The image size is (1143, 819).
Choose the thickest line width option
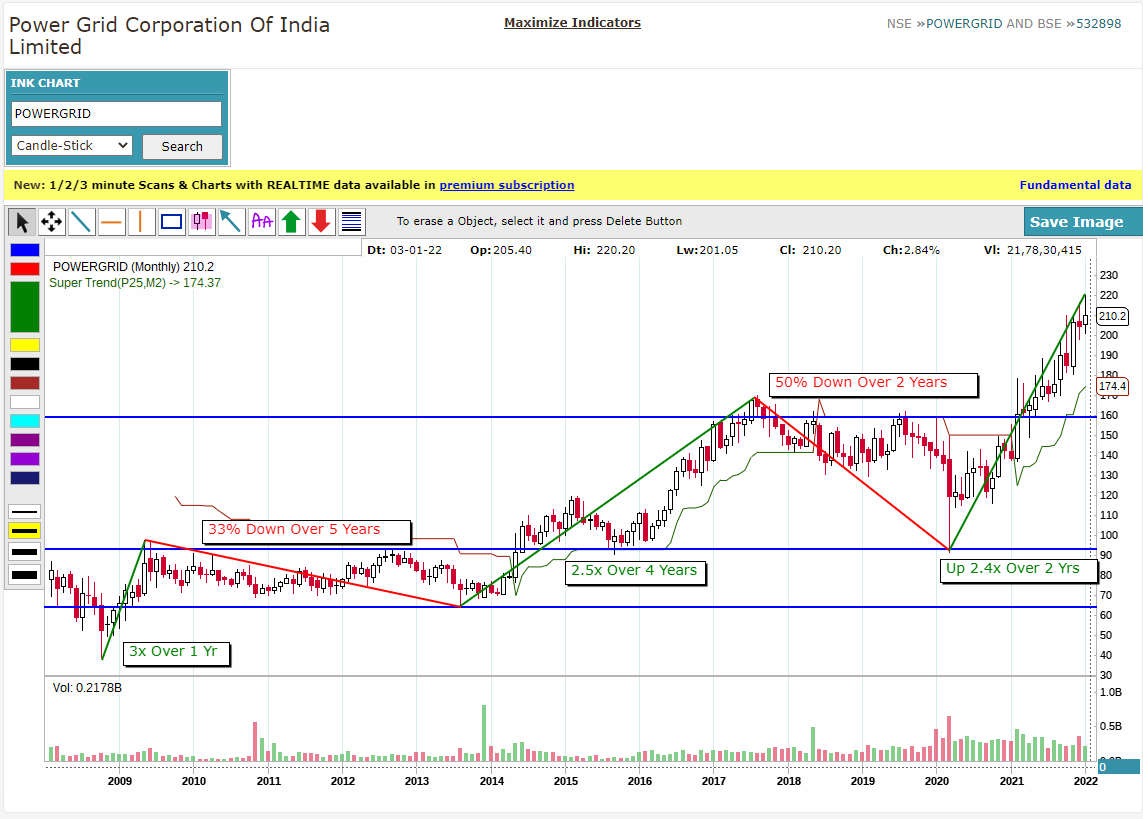click(x=24, y=575)
